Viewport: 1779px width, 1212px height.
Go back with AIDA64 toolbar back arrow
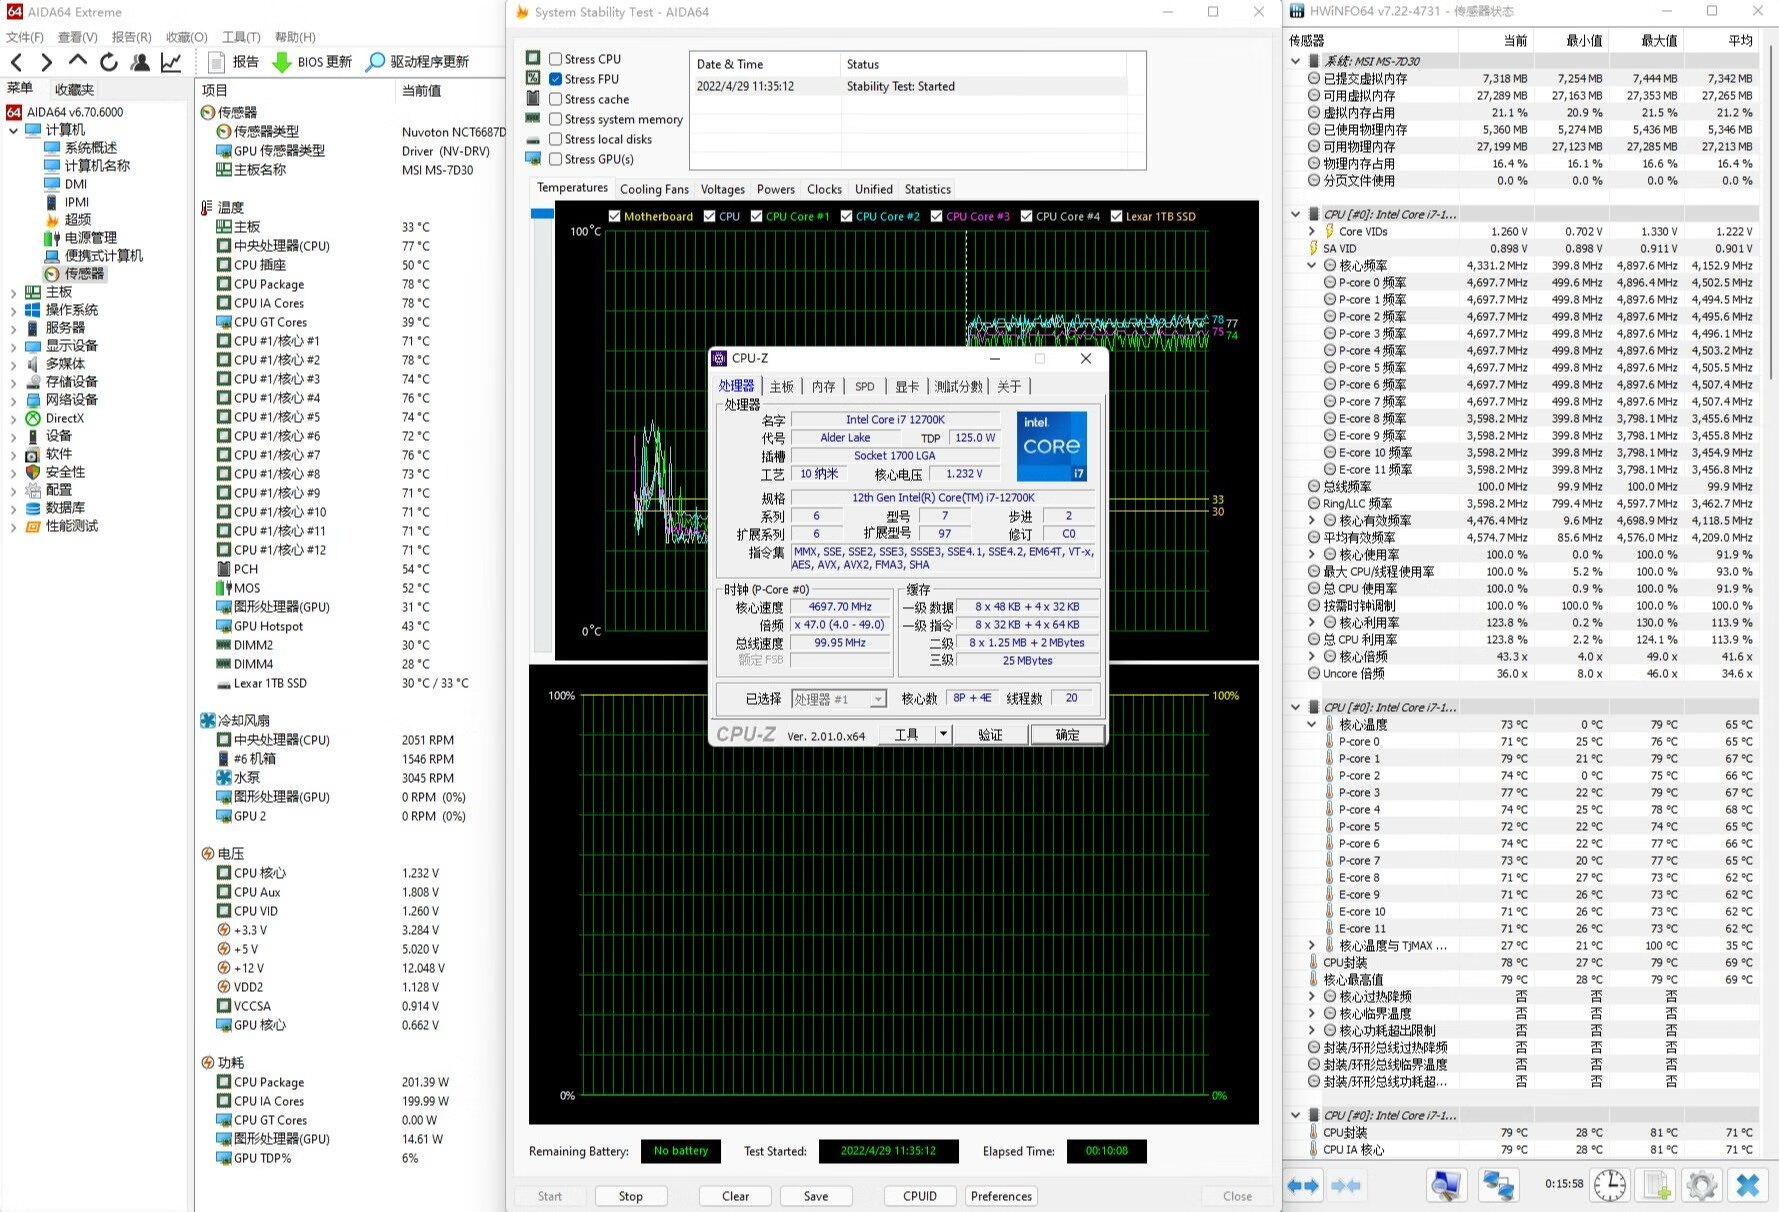pos(16,62)
